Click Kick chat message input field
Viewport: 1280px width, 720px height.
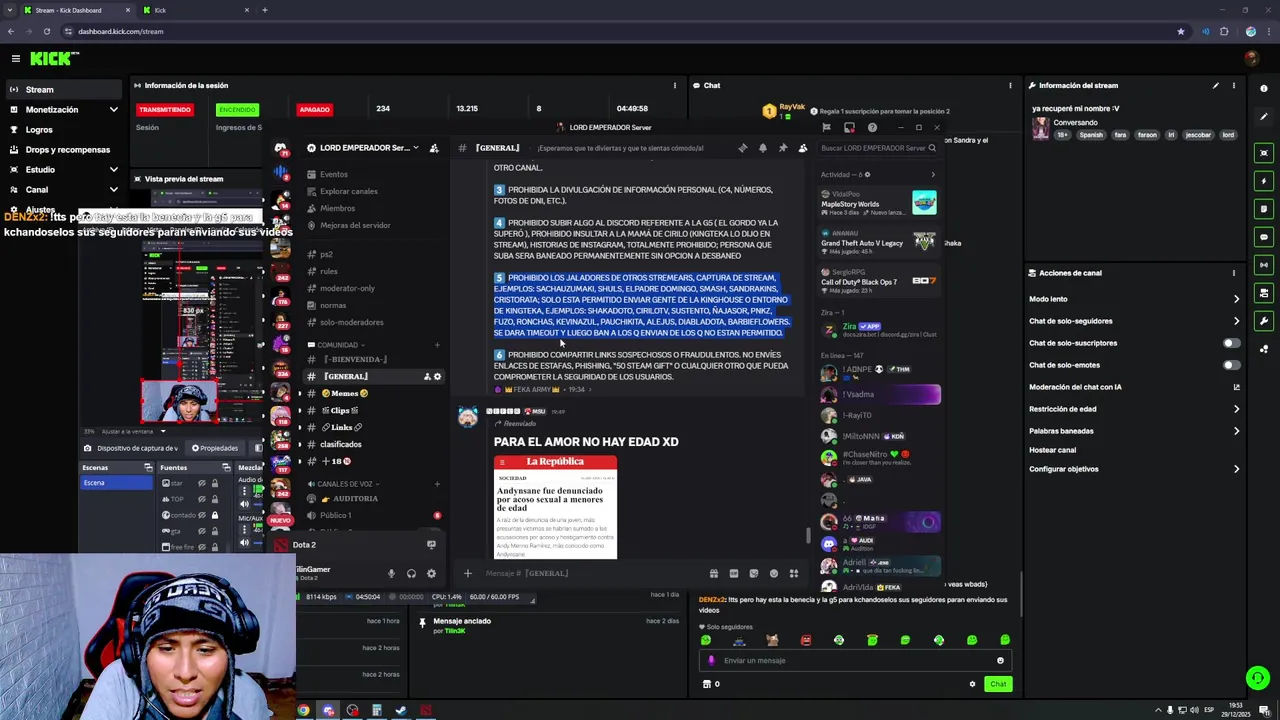[x=855, y=660]
